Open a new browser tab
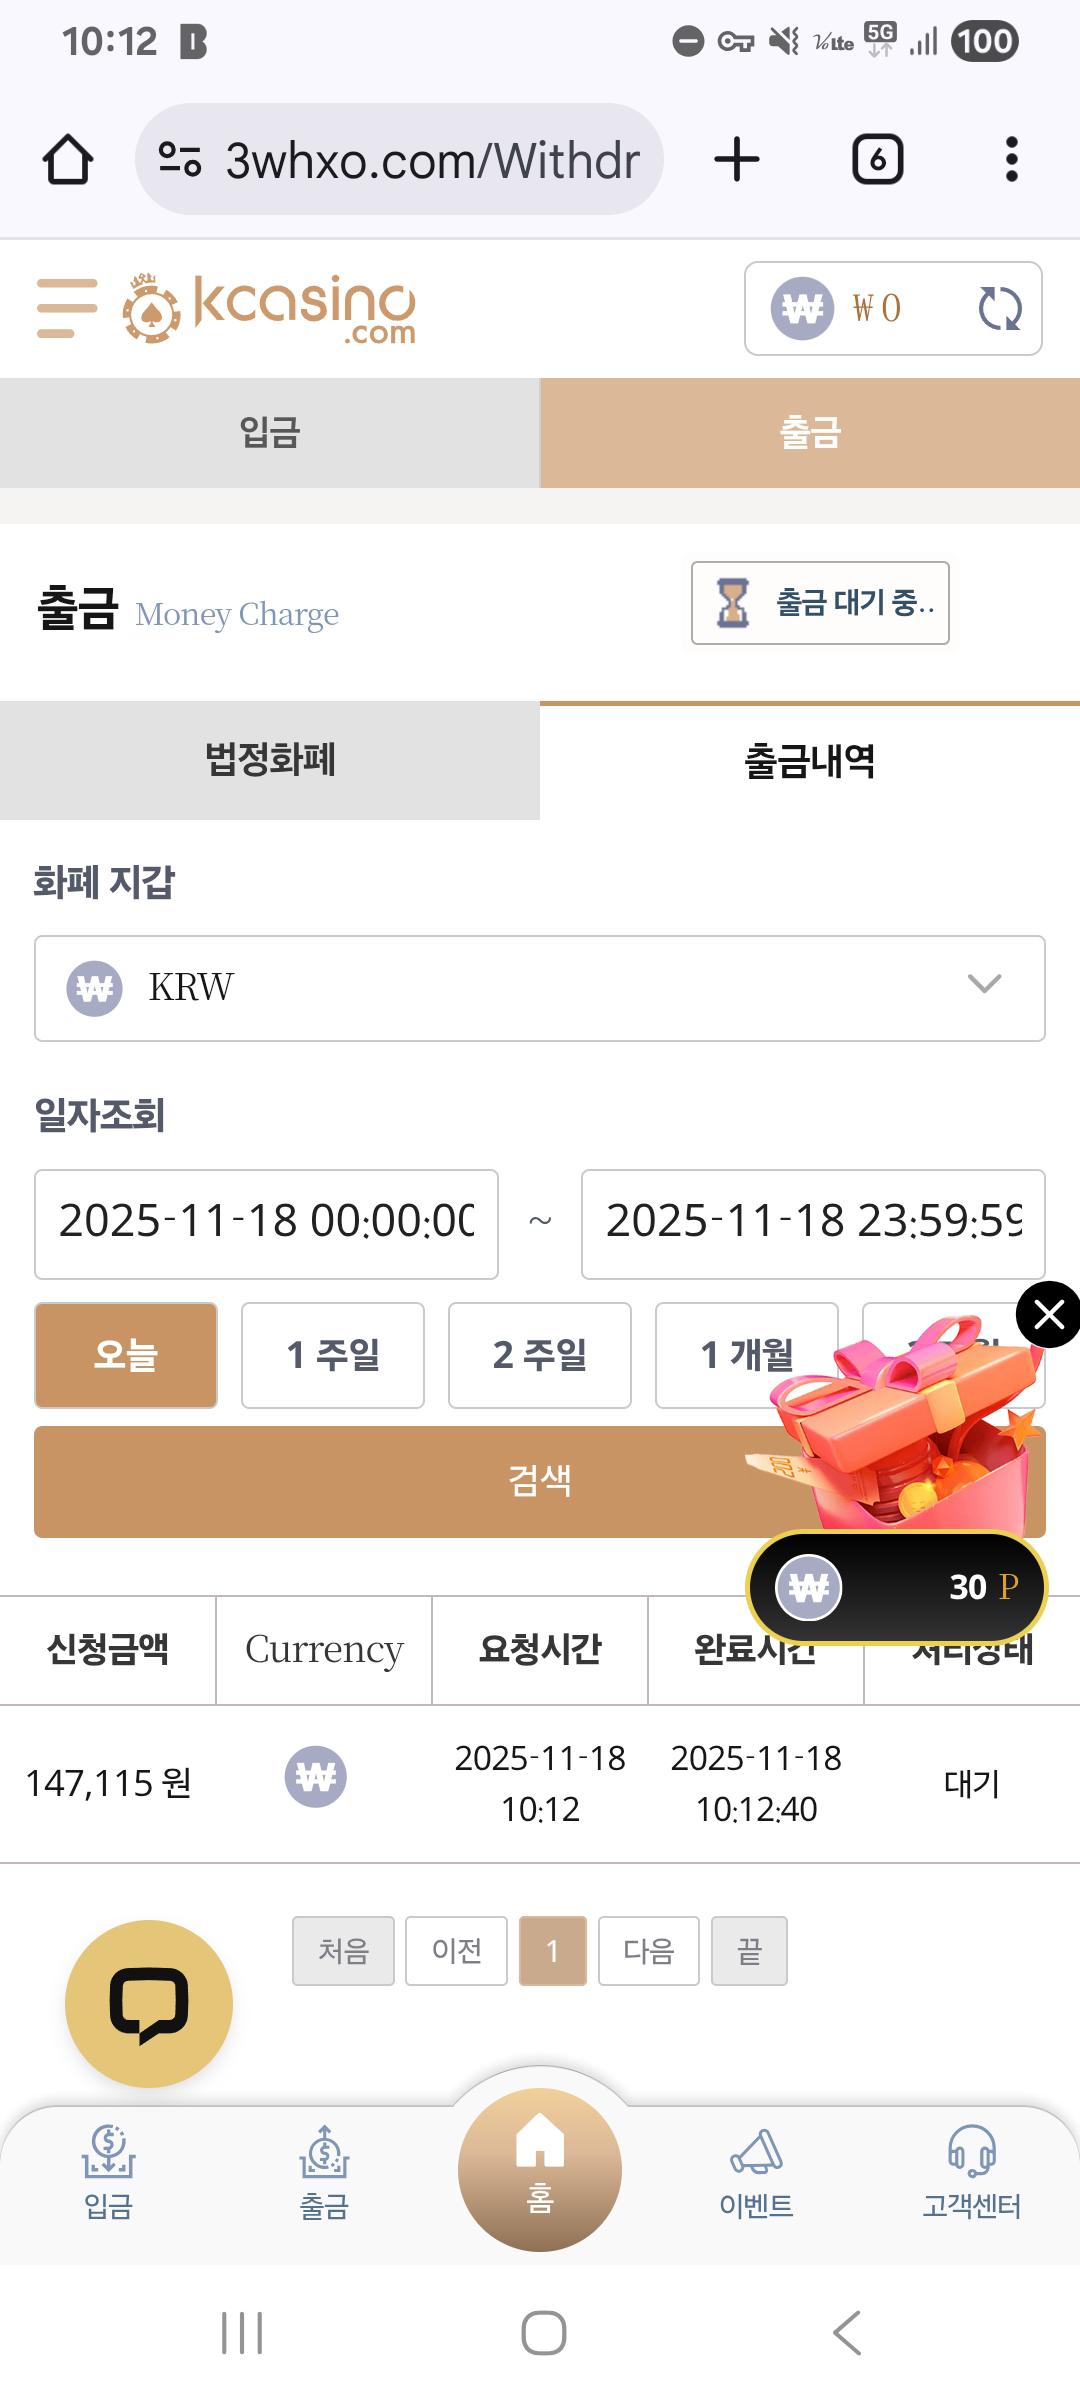This screenshot has height=2400, width=1080. (737, 160)
